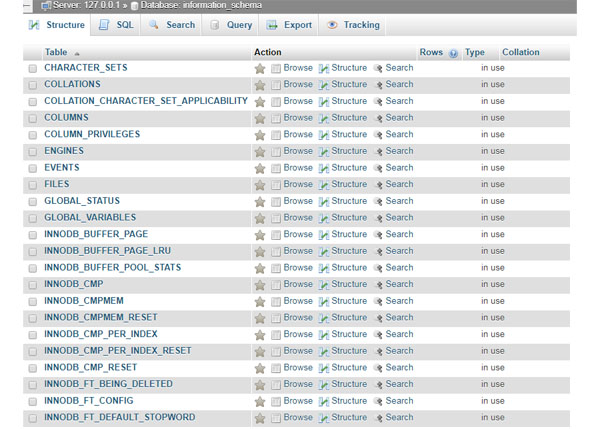Check the CHARACTER_SETS table checkbox
This screenshot has width=600, height=429.
(x=33, y=69)
